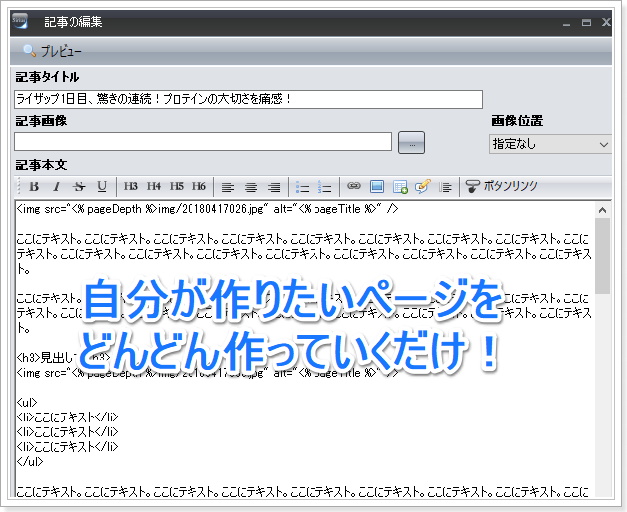Click the scrollbar up arrow in 記事本文
Screen dimensions: 627x512
click(603, 210)
